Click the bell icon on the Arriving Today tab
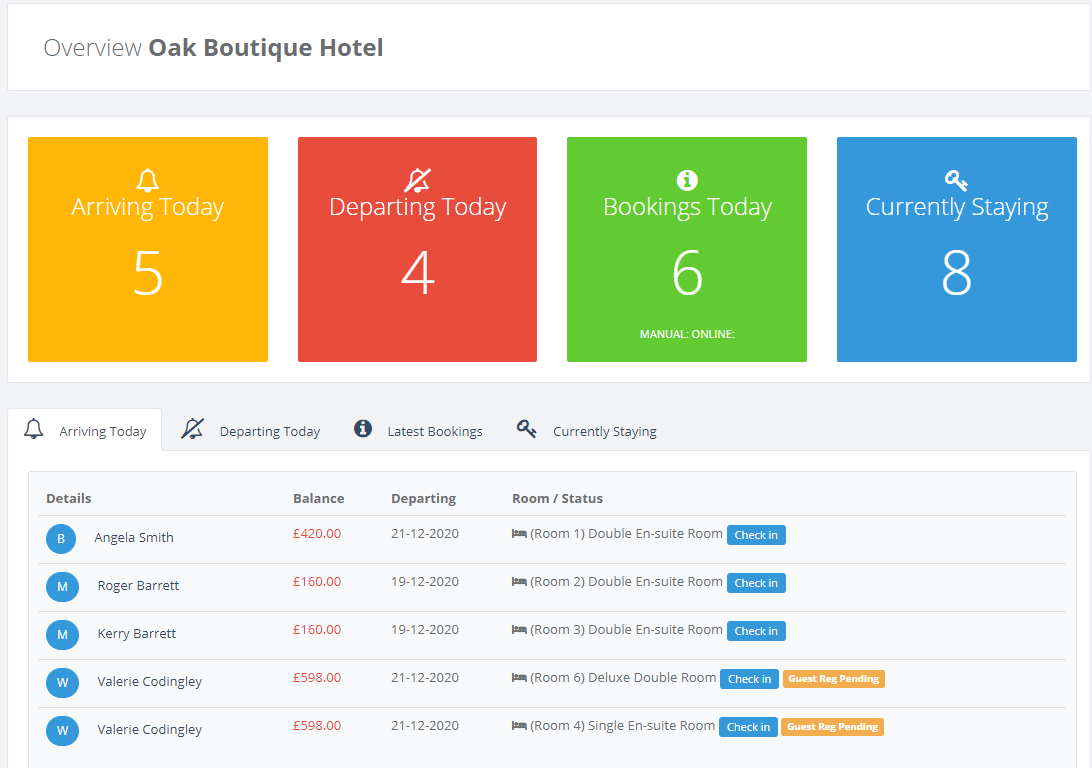Screen dimensions: 1092x768 tap(33, 429)
